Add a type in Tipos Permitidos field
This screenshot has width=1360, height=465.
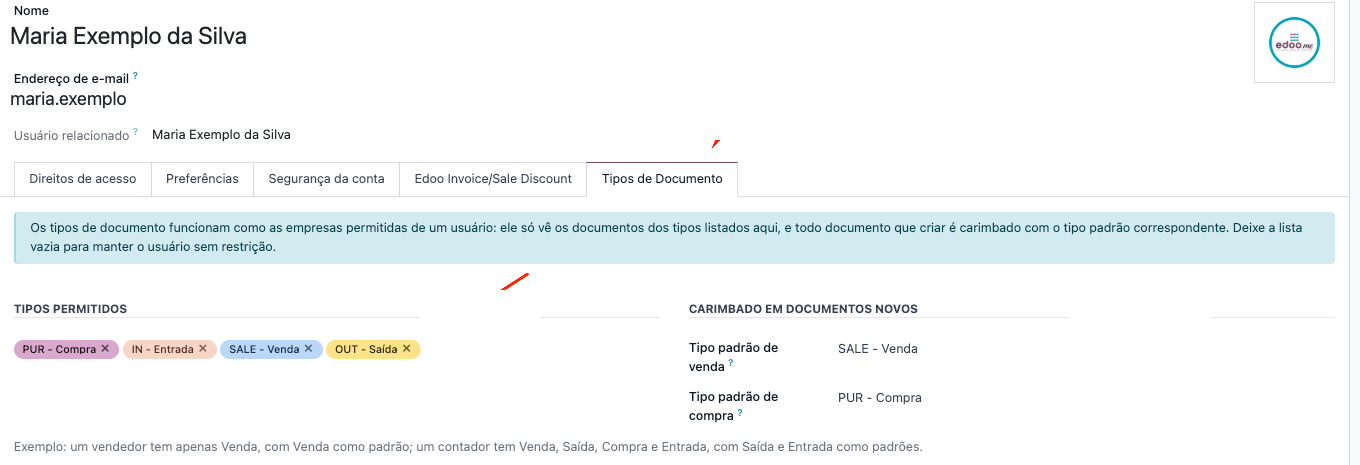tap(540, 349)
